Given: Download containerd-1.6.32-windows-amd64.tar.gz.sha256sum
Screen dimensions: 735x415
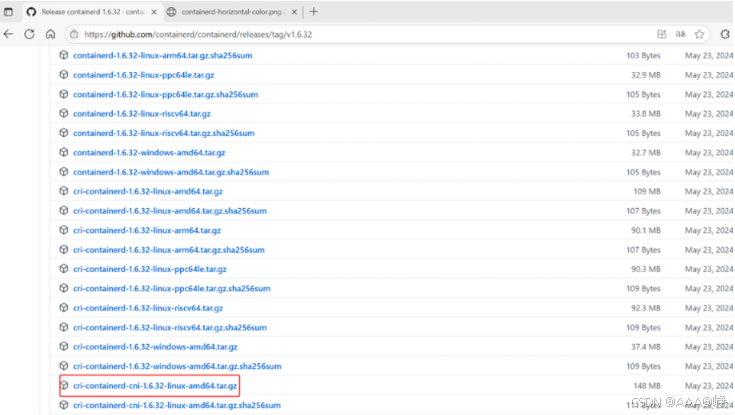Looking at the screenshot, I should pyautogui.click(x=171, y=172).
